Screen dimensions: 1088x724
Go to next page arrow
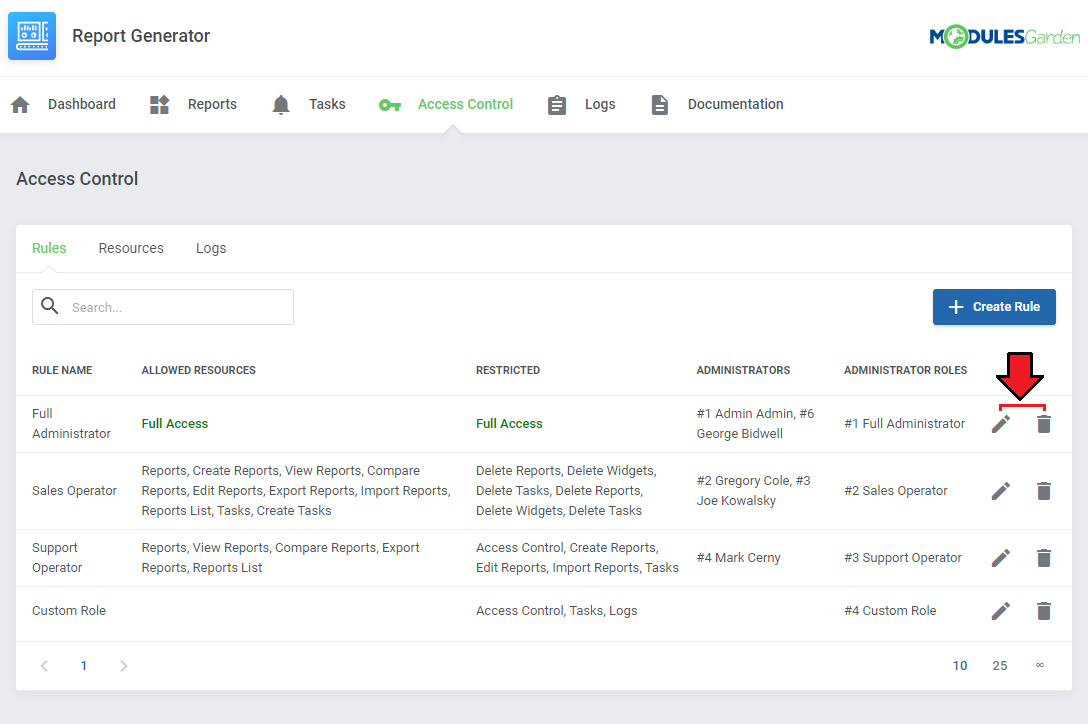124,666
